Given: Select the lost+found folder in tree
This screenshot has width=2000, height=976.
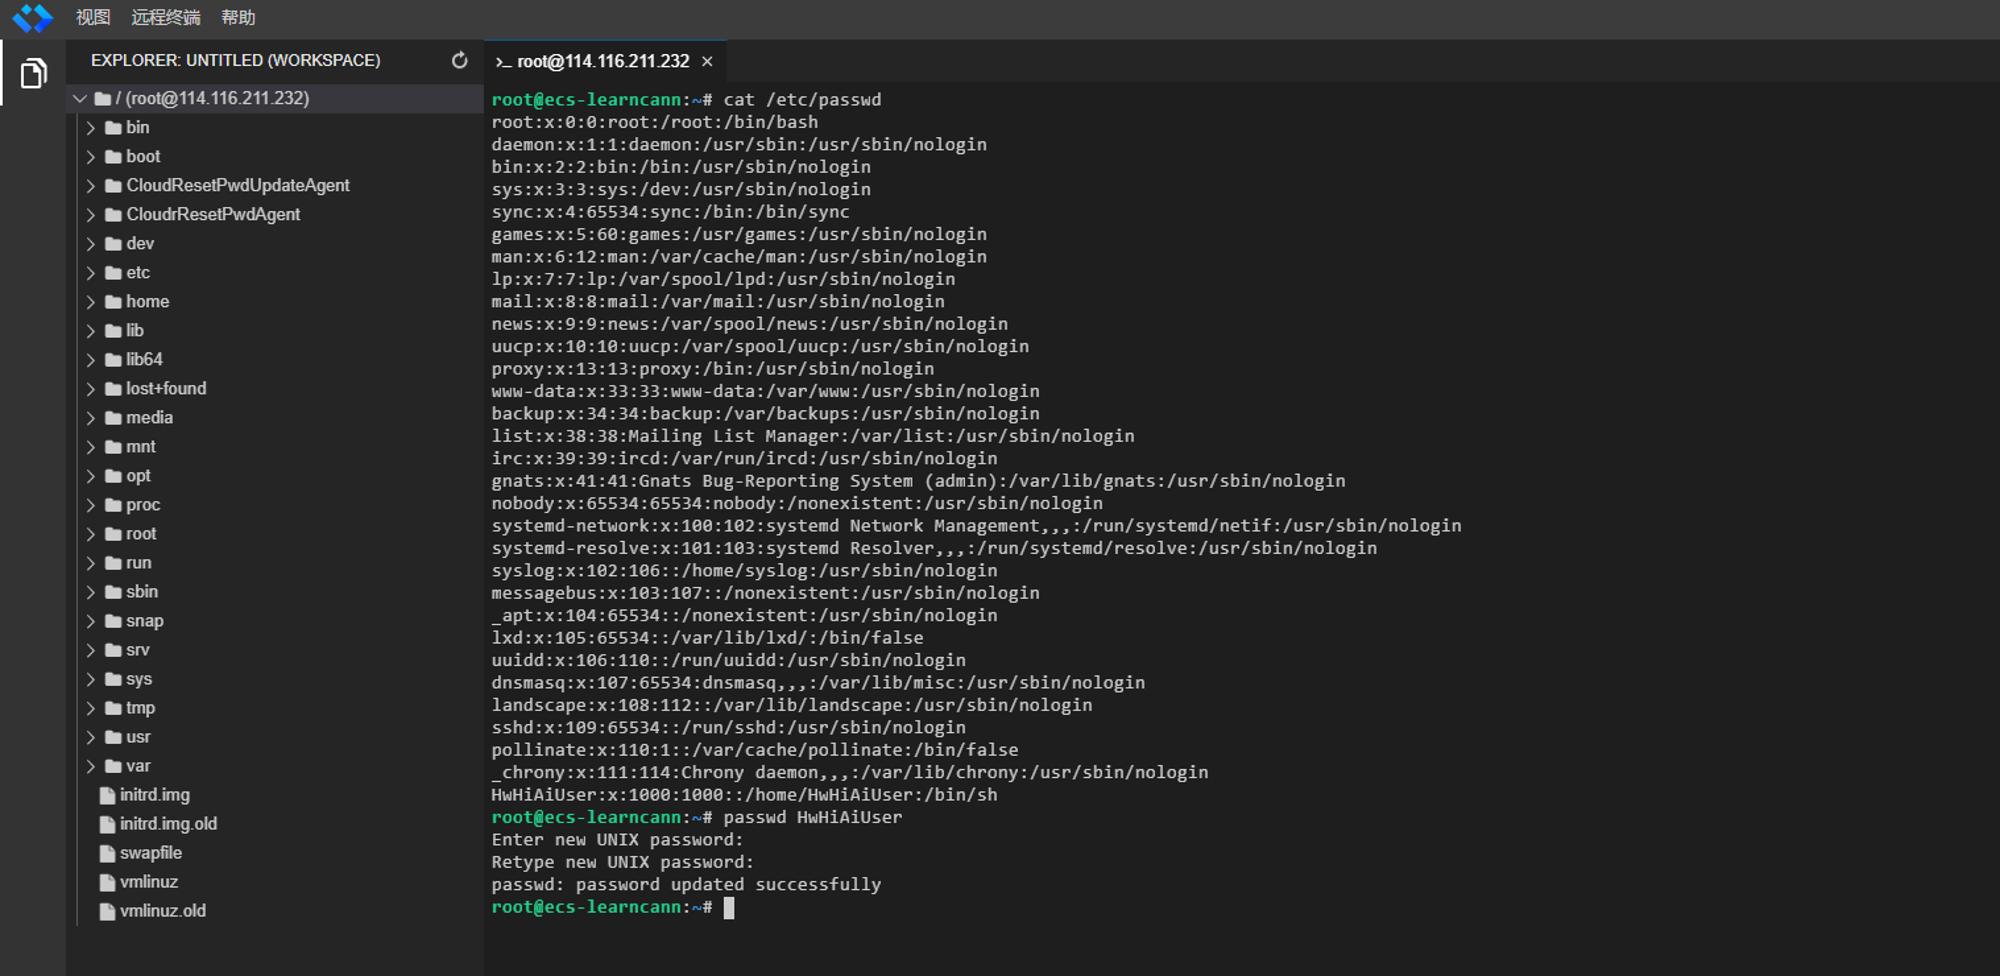Looking at the screenshot, I should point(166,389).
